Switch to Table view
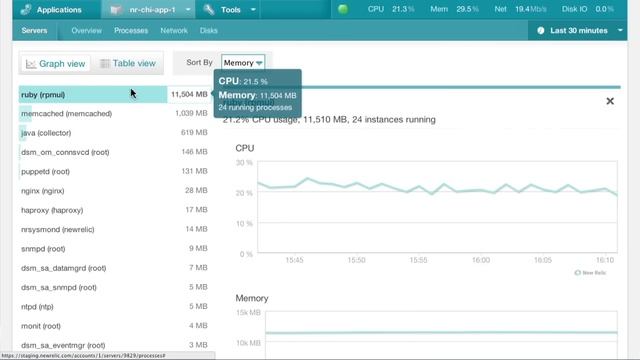 (128, 63)
